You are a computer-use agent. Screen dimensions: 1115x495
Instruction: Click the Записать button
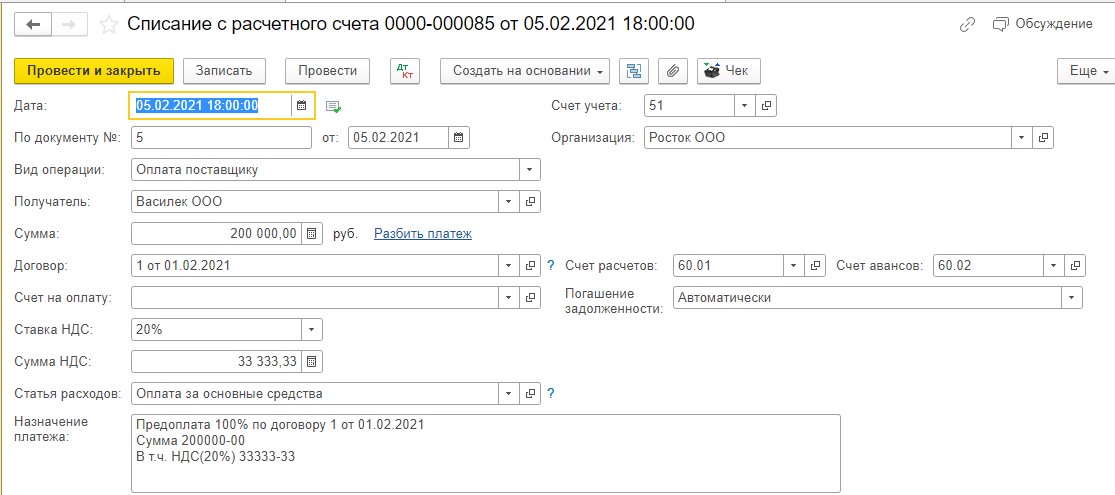(224, 71)
